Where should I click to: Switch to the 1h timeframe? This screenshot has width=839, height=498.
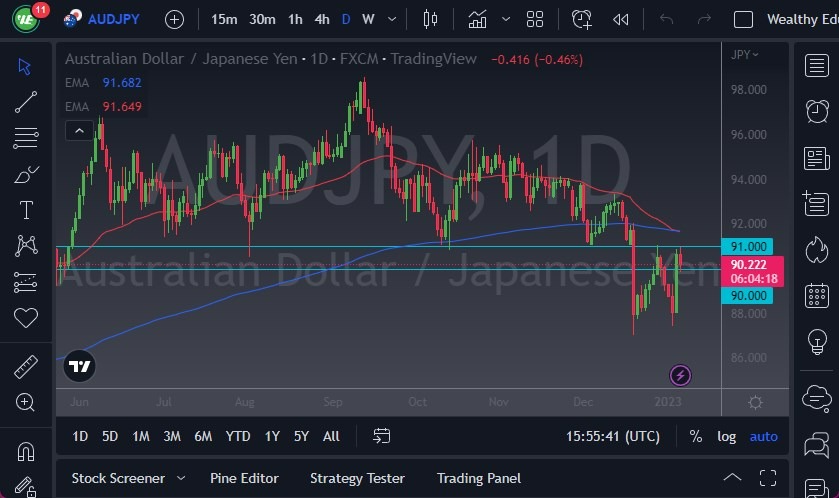(x=295, y=20)
